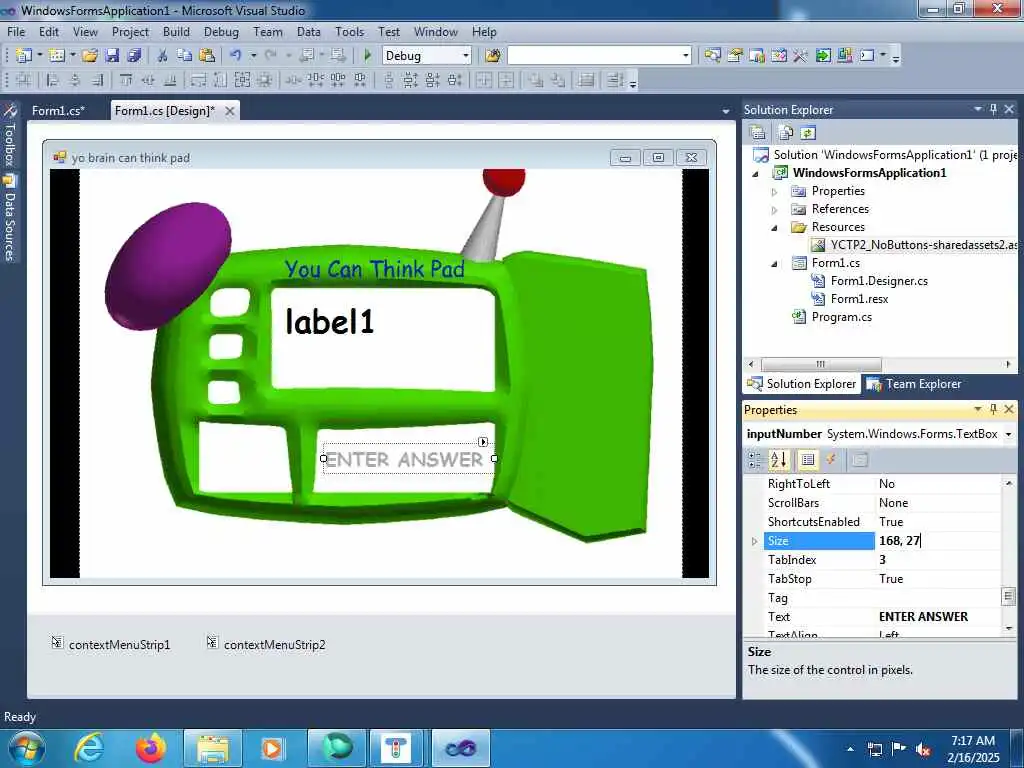The width and height of the screenshot is (1024, 768).
Task: Pin the Properties panel
Action: pos(993,409)
